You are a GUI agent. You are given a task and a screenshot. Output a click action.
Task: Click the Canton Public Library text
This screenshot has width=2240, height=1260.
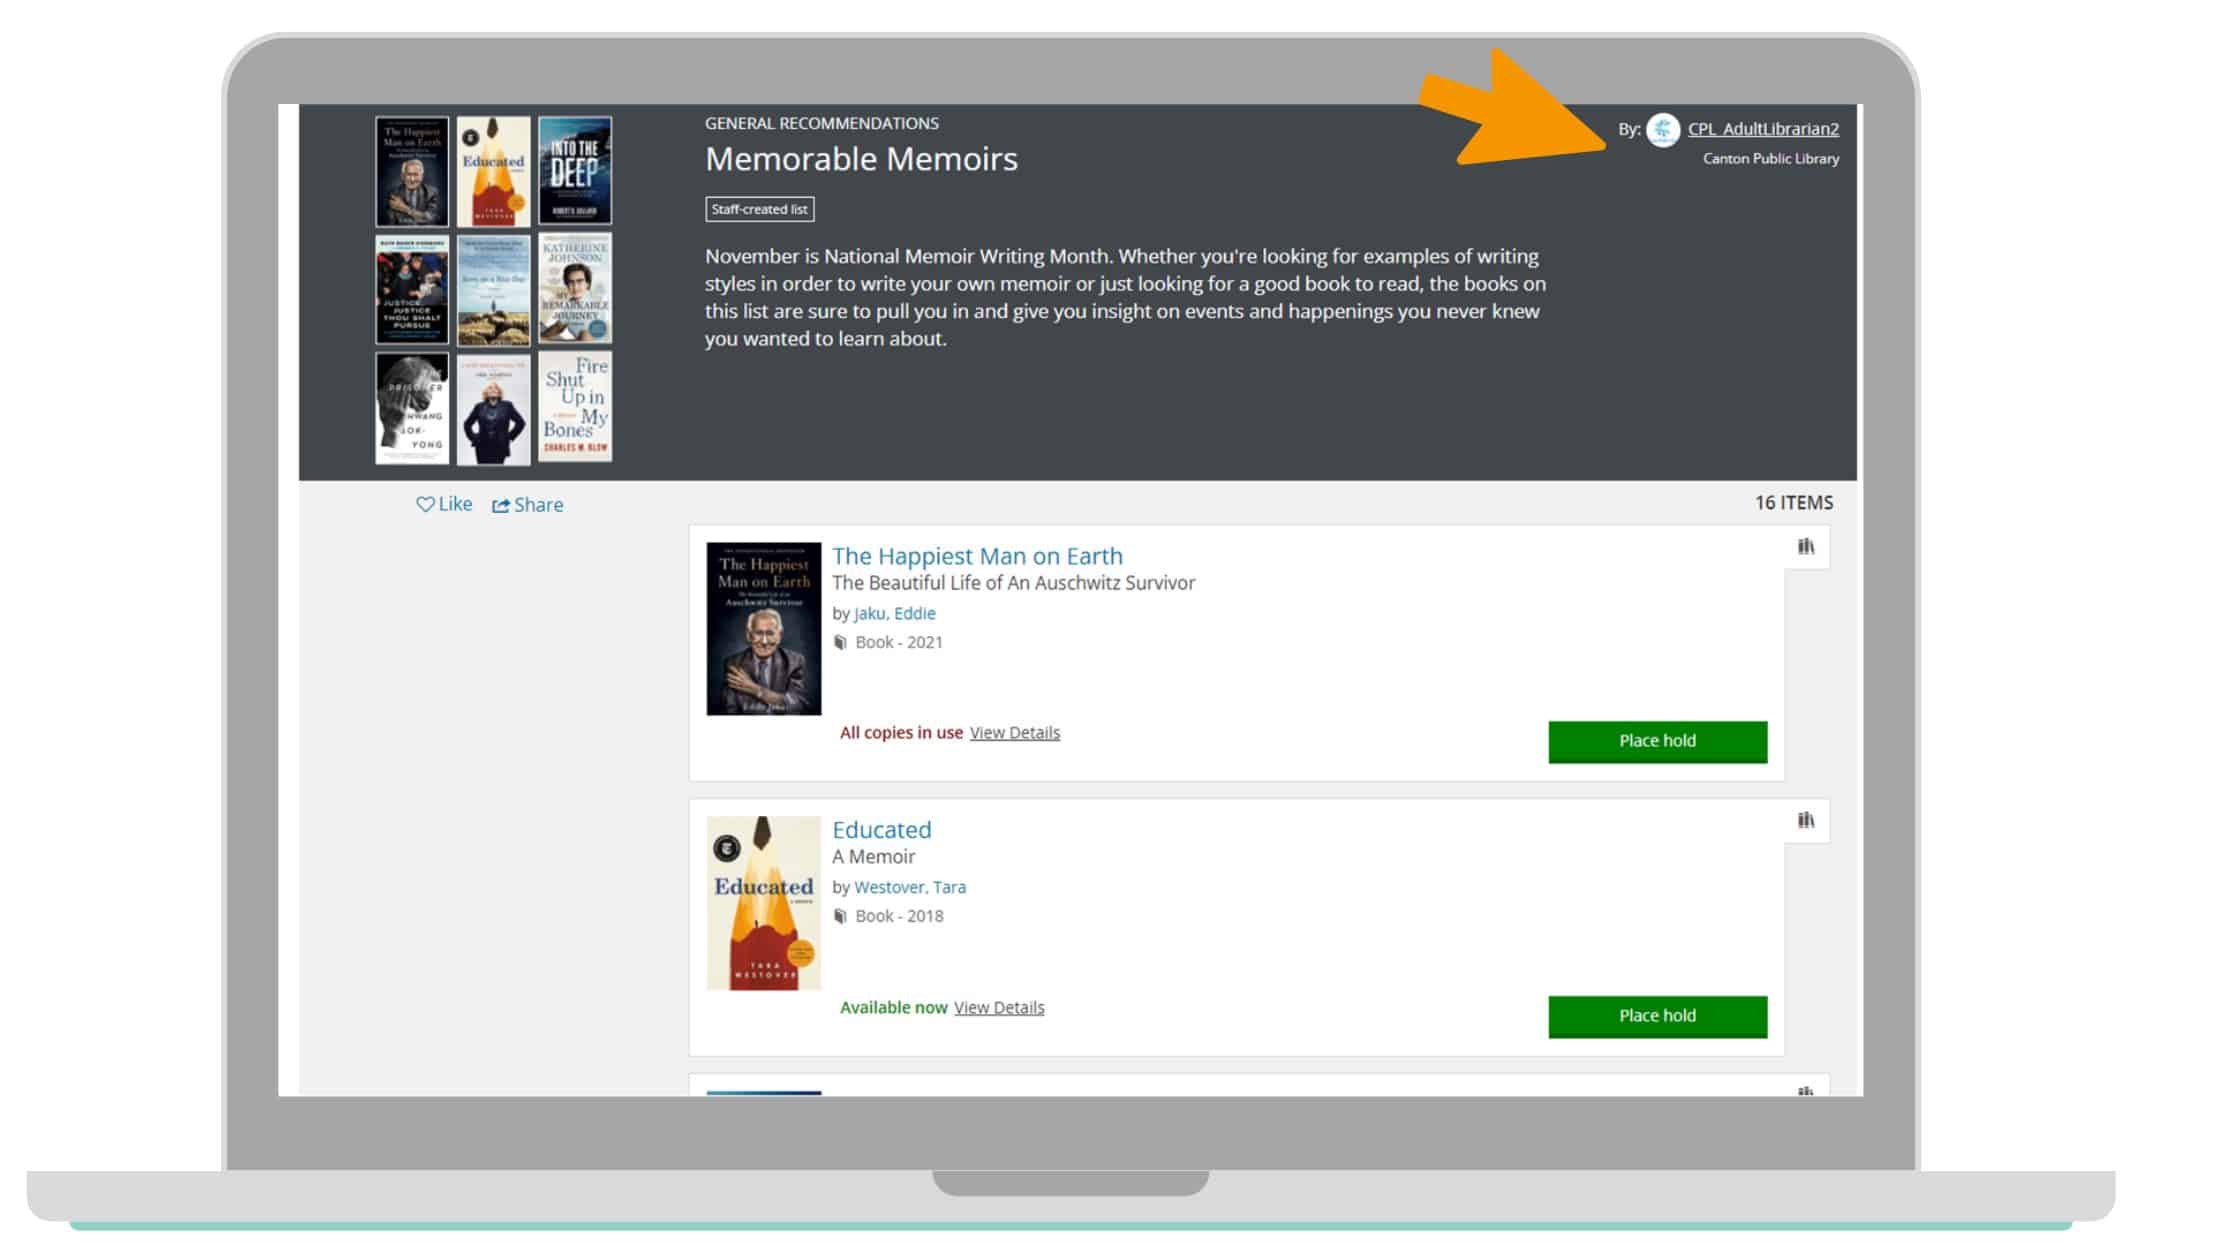pos(1771,159)
